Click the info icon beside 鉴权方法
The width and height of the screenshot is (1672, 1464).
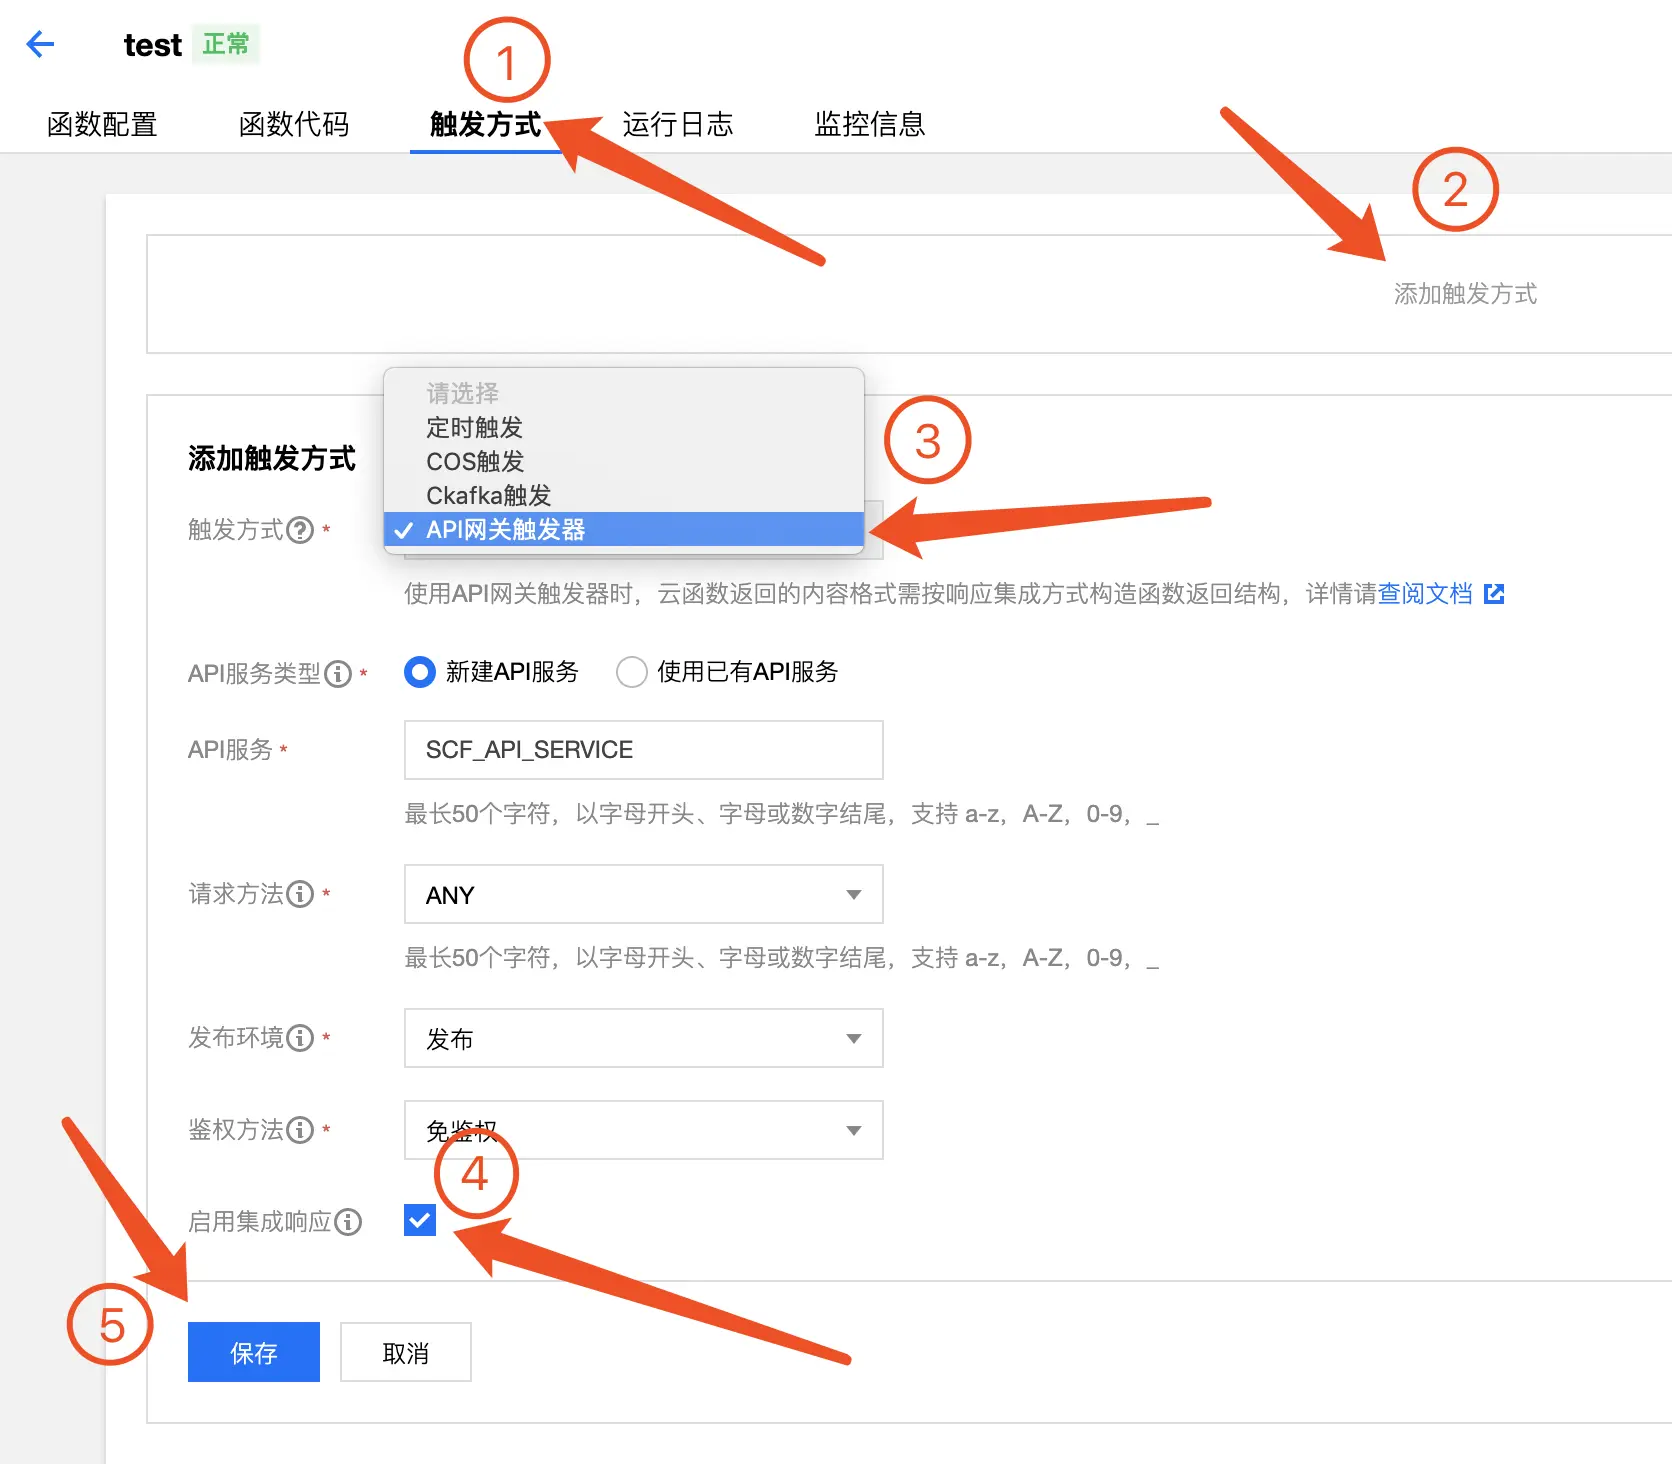299,1130
